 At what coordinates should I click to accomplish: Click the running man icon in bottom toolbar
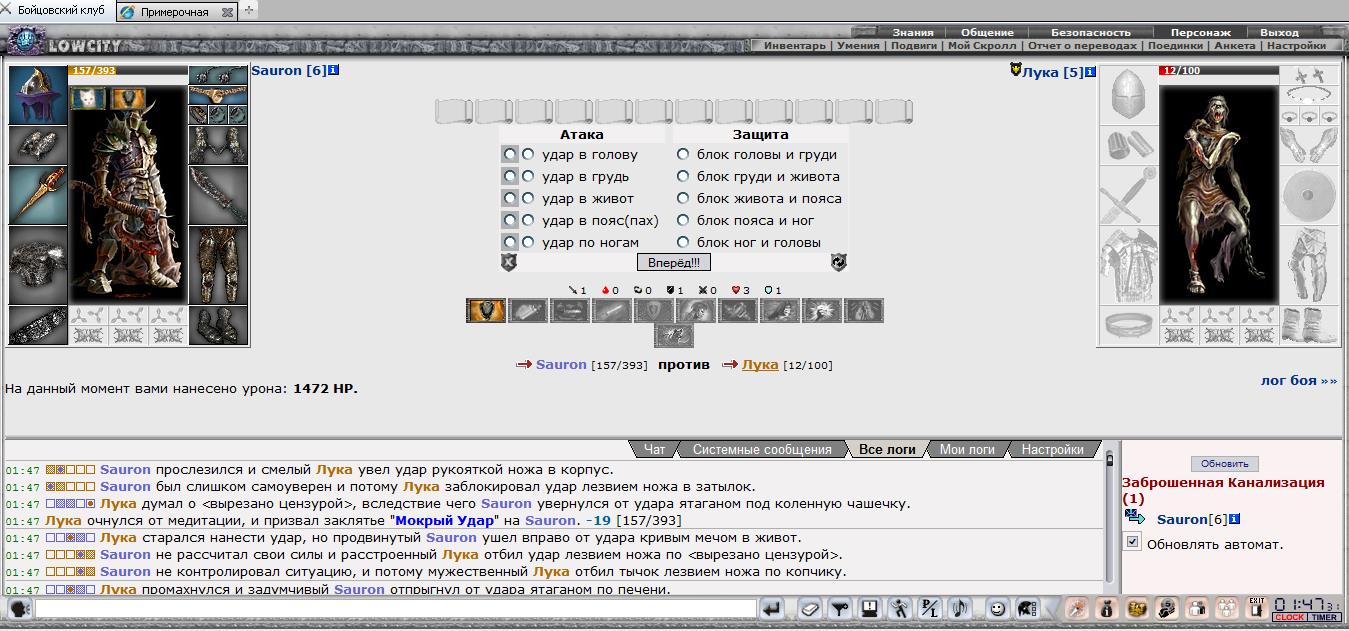900,608
